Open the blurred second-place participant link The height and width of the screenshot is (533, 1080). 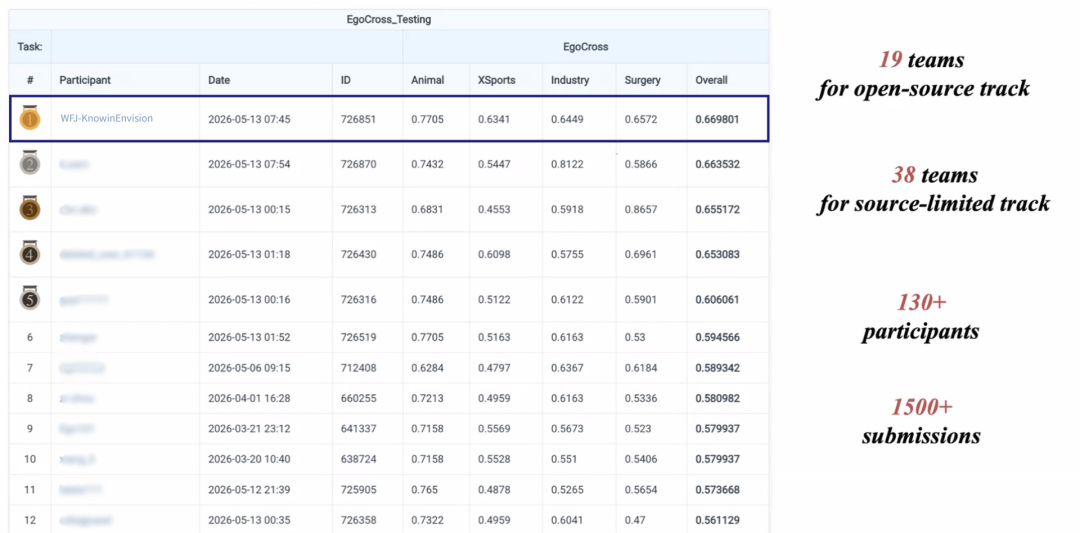pyautogui.click(x=74, y=164)
